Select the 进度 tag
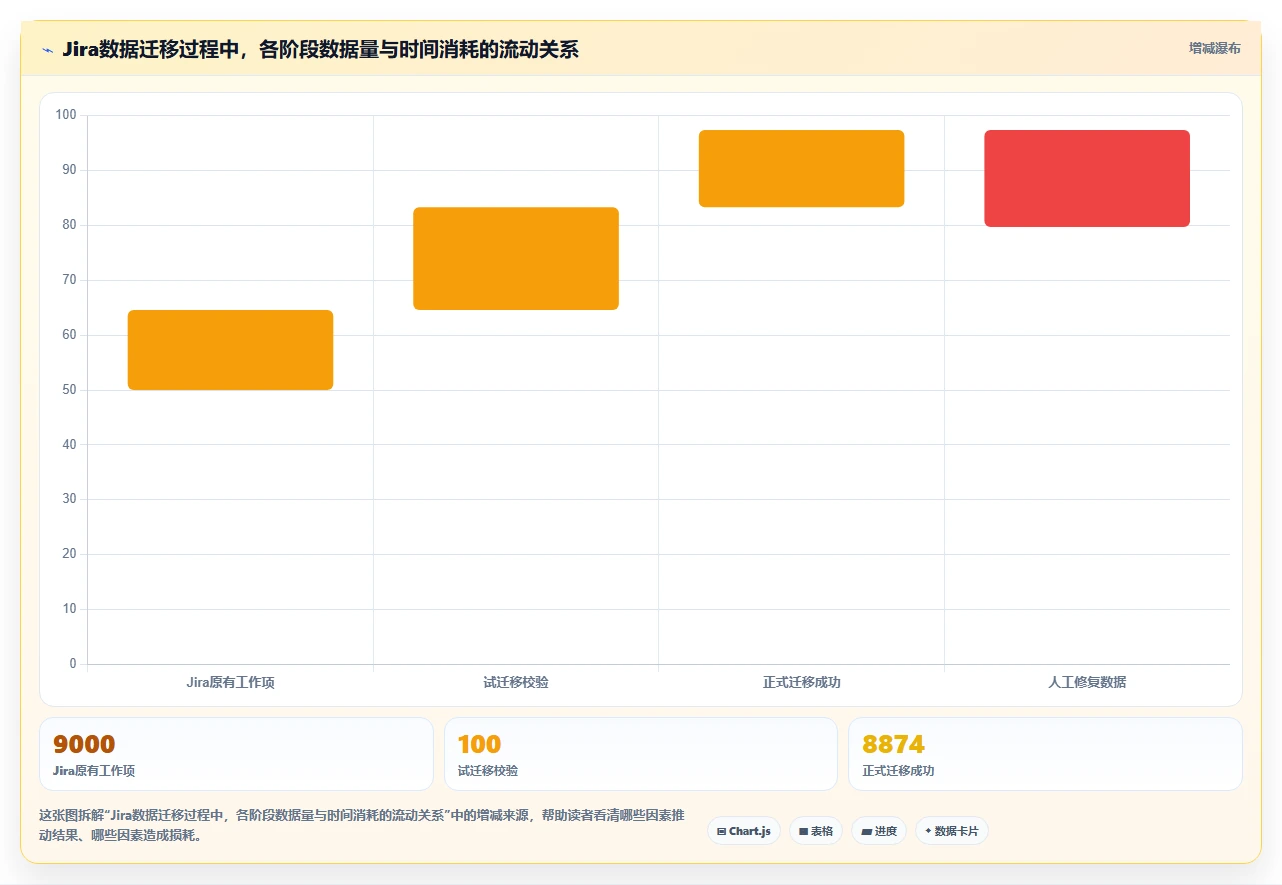The width and height of the screenshot is (1282, 885). pyautogui.click(x=879, y=831)
